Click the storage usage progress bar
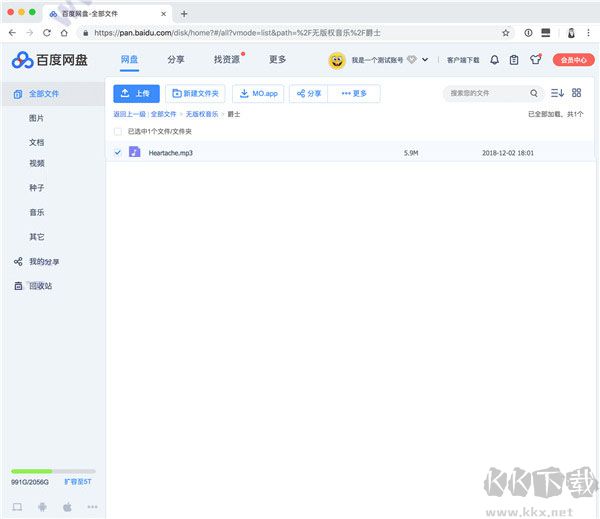Image resolution: width=600 pixels, height=519 pixels. pyautogui.click(x=53, y=471)
